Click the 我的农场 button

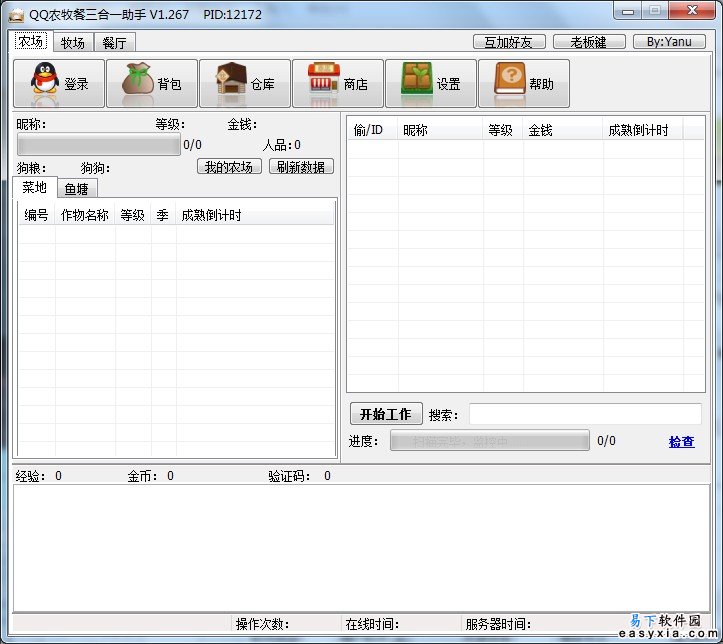click(x=229, y=167)
